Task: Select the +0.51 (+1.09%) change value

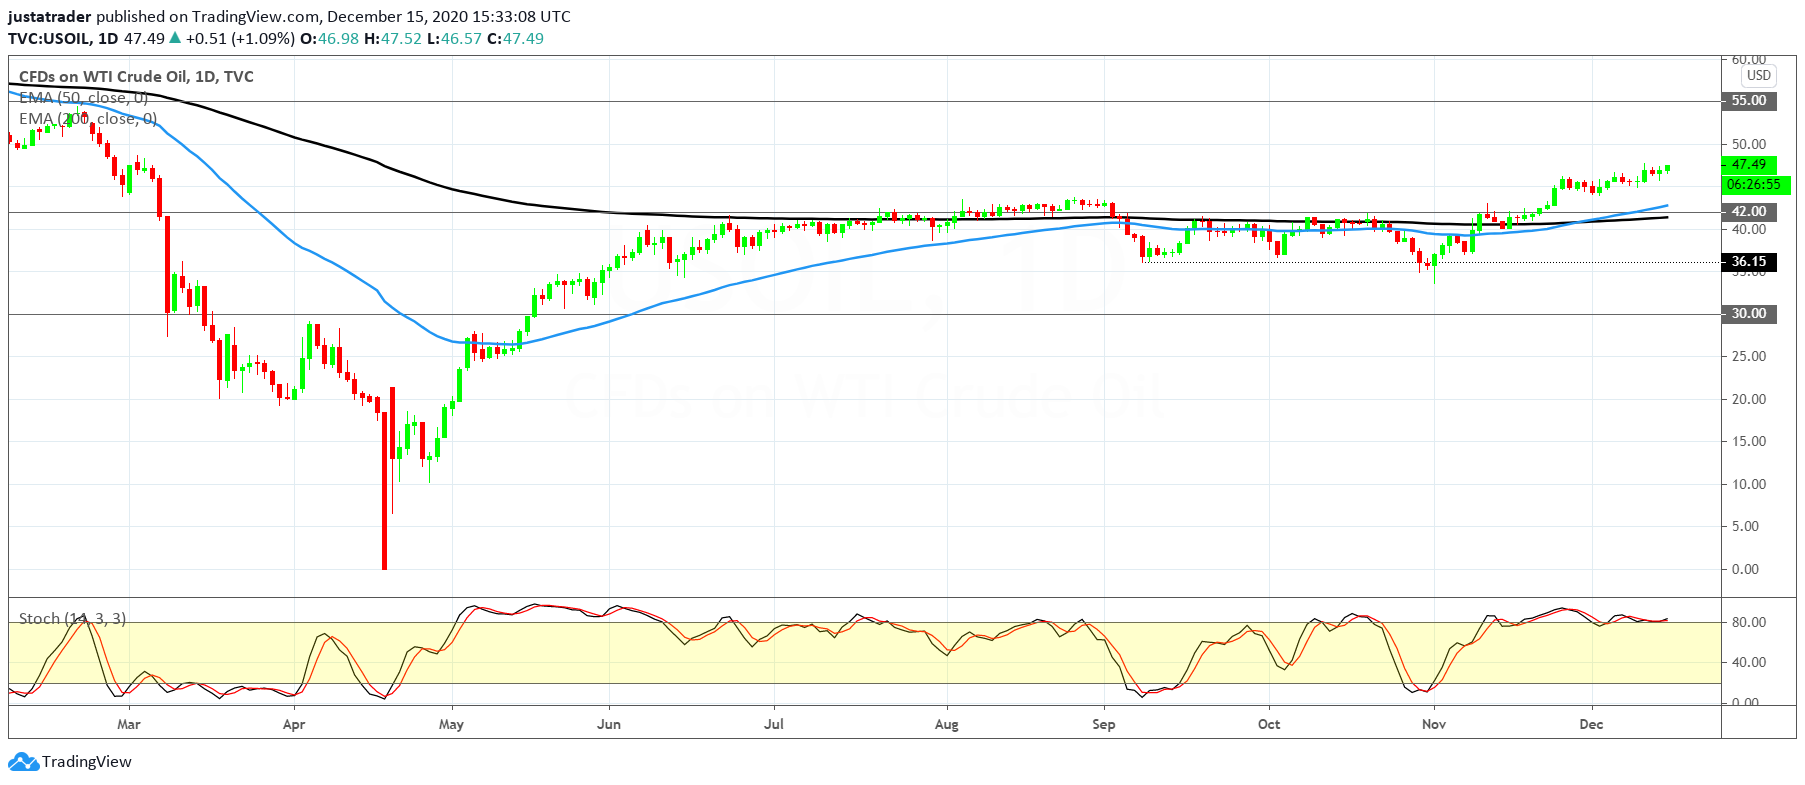Action: [240, 39]
